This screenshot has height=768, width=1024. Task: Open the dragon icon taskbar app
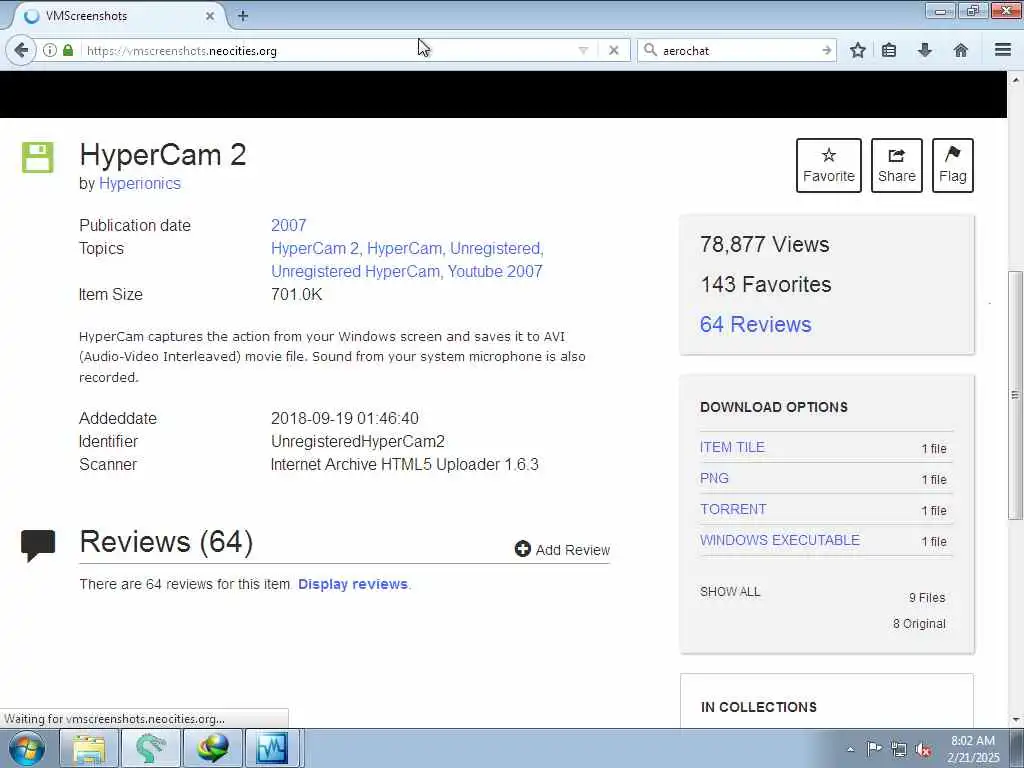pos(151,748)
